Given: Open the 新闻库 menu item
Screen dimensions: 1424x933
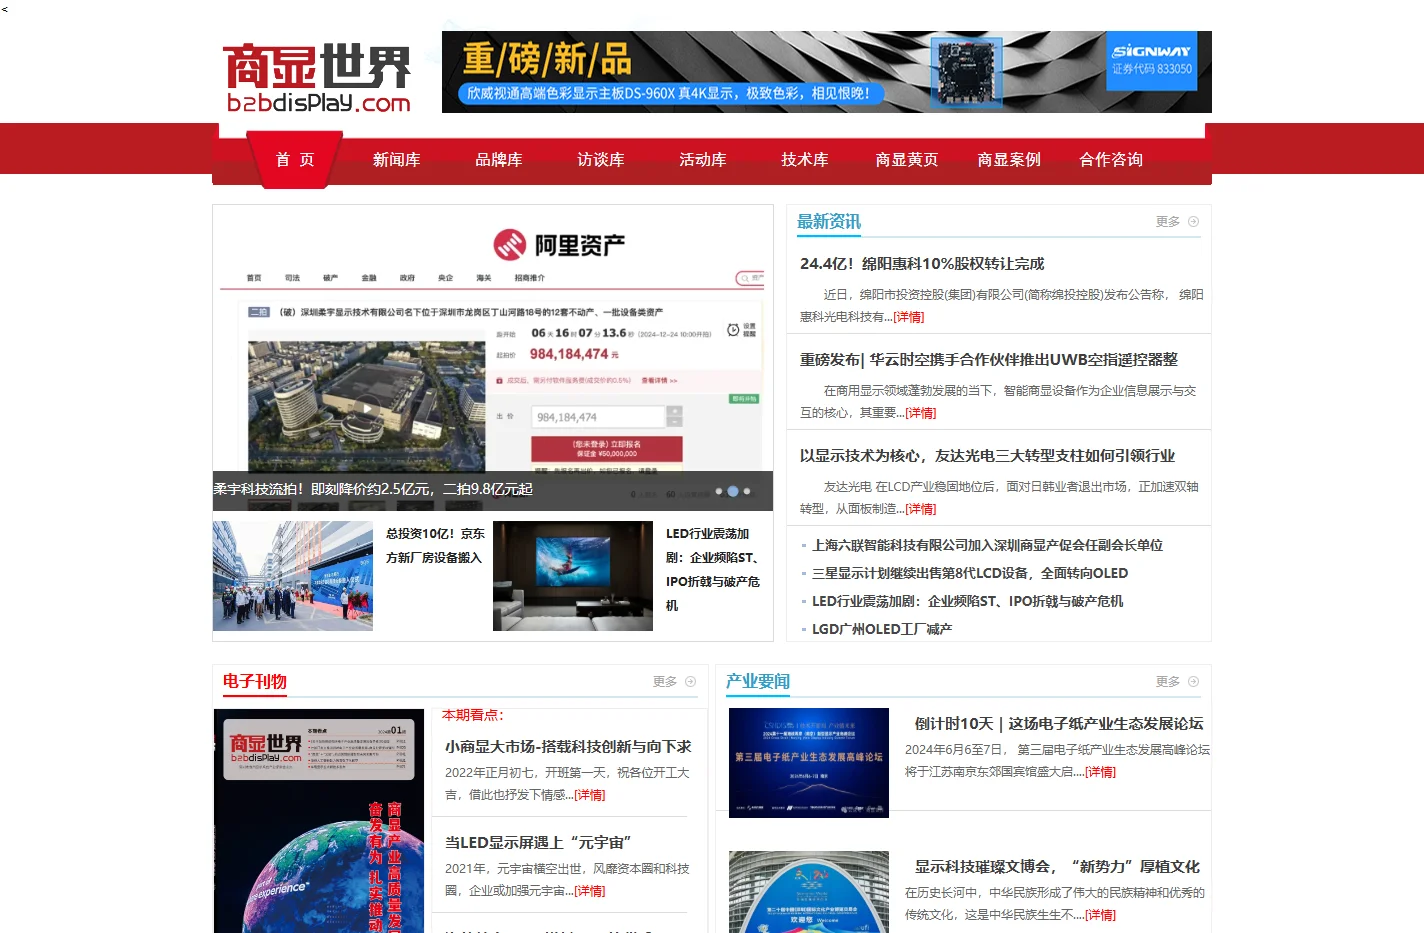Looking at the screenshot, I should [397, 160].
